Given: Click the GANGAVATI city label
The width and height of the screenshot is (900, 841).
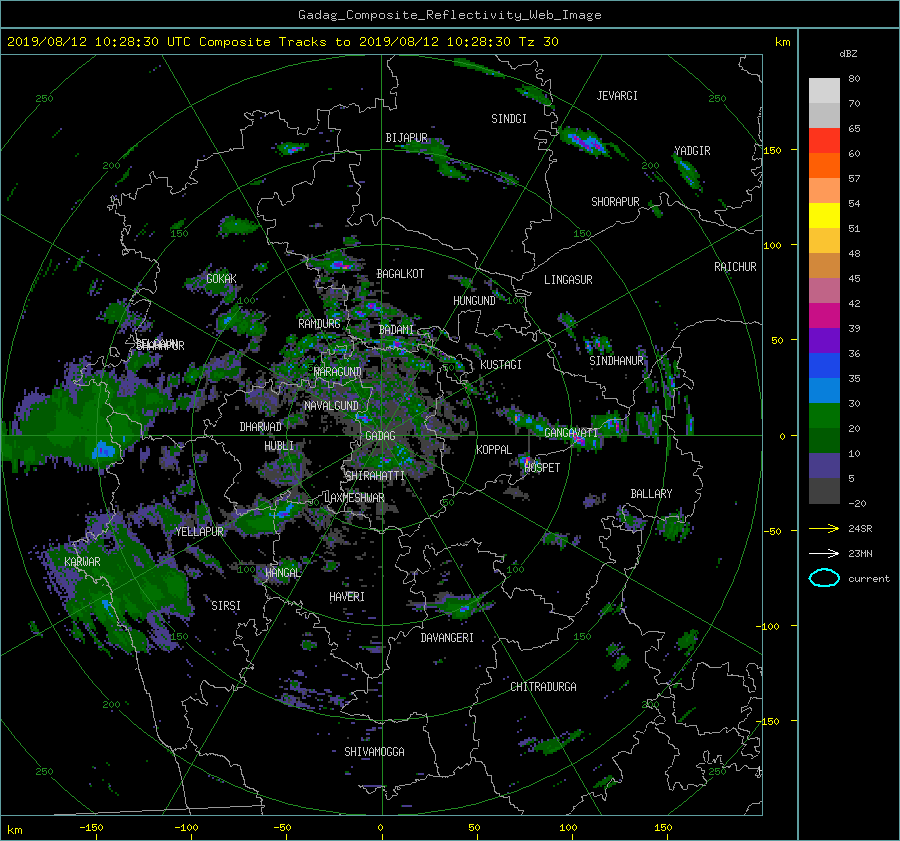Looking at the screenshot, I should tap(571, 433).
